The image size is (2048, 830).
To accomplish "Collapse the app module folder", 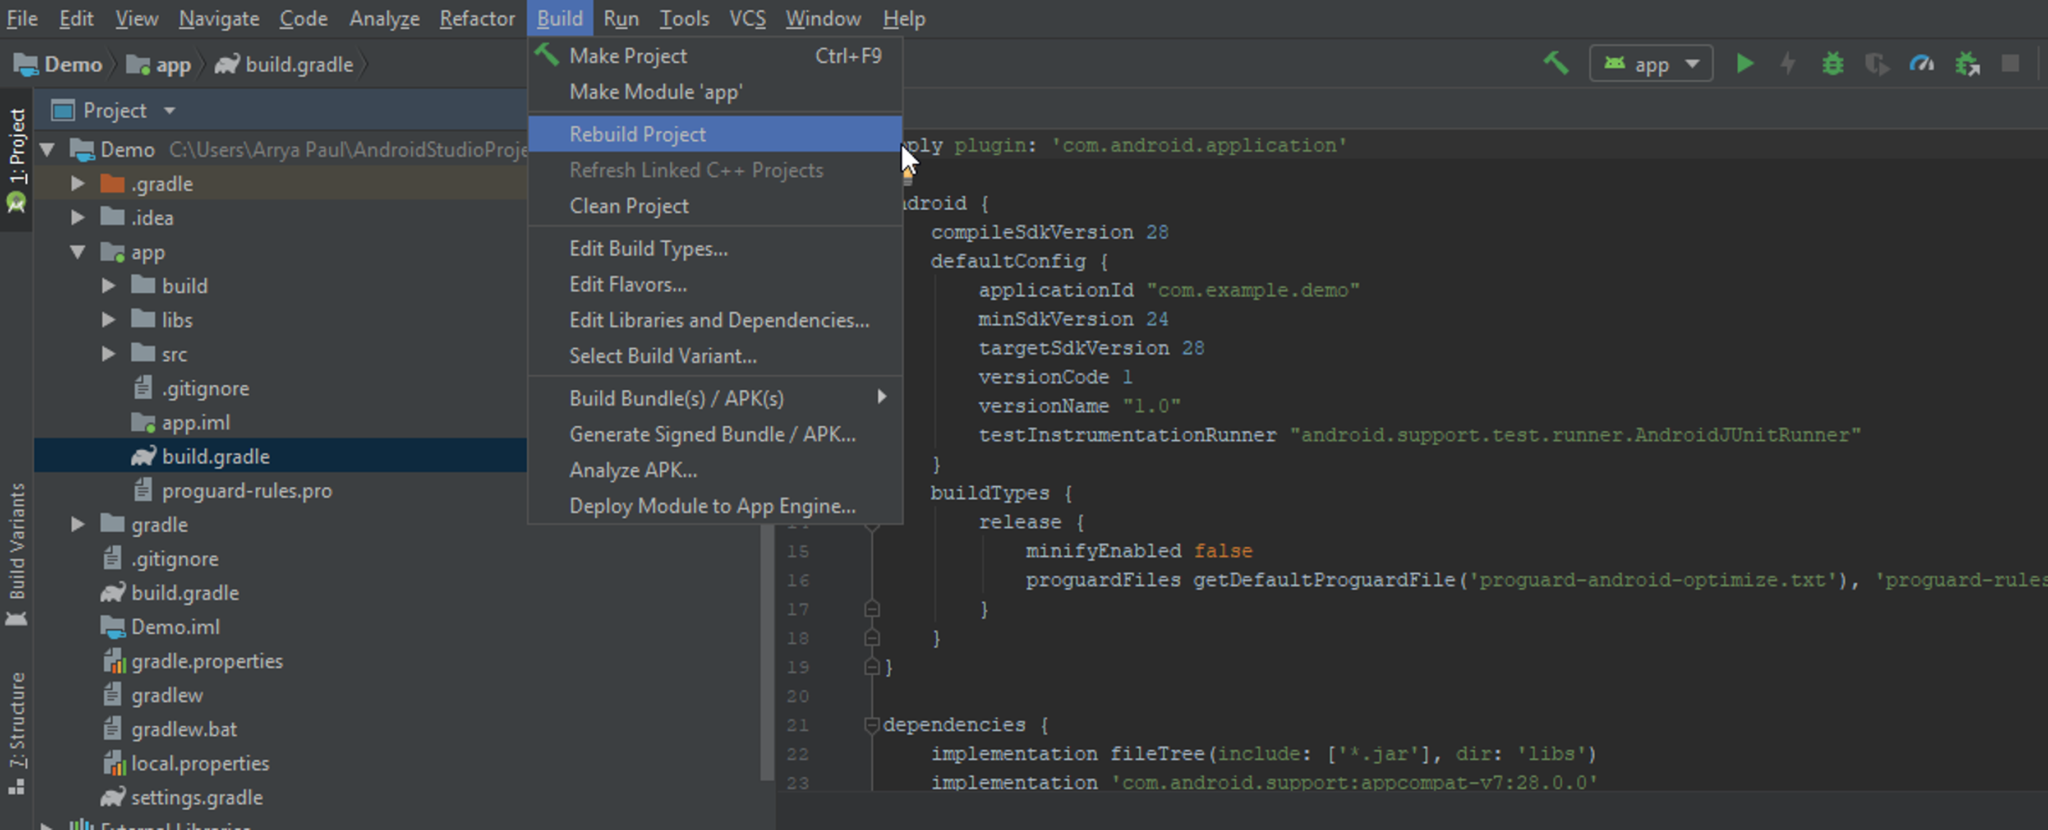I will tap(78, 252).
